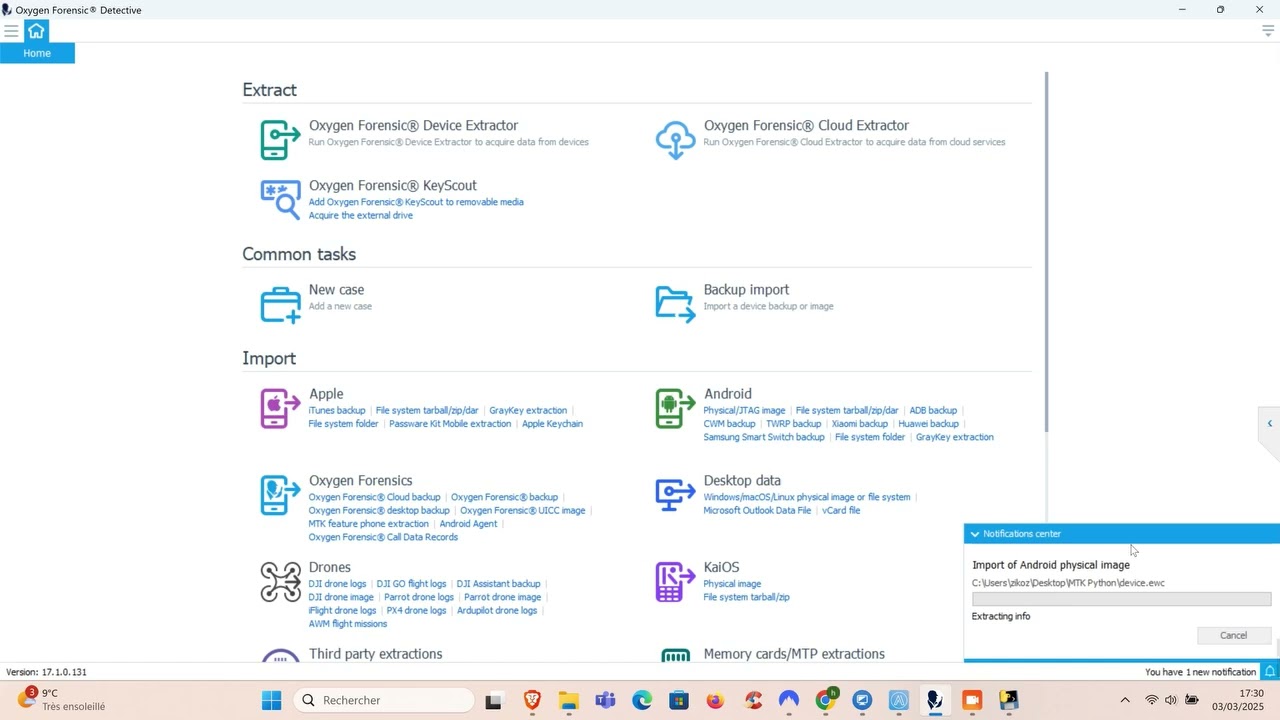
Task: Click the notification bell icon
Action: (1270, 672)
